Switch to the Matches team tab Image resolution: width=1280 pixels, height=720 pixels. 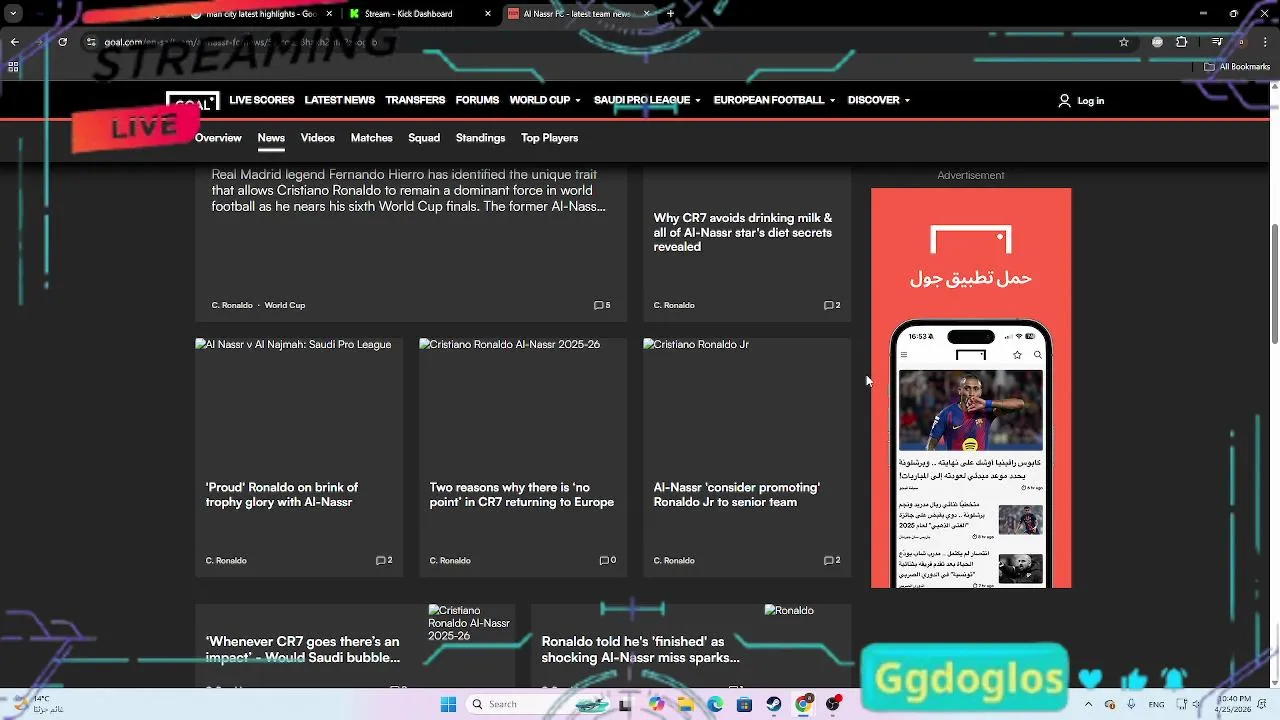click(371, 138)
